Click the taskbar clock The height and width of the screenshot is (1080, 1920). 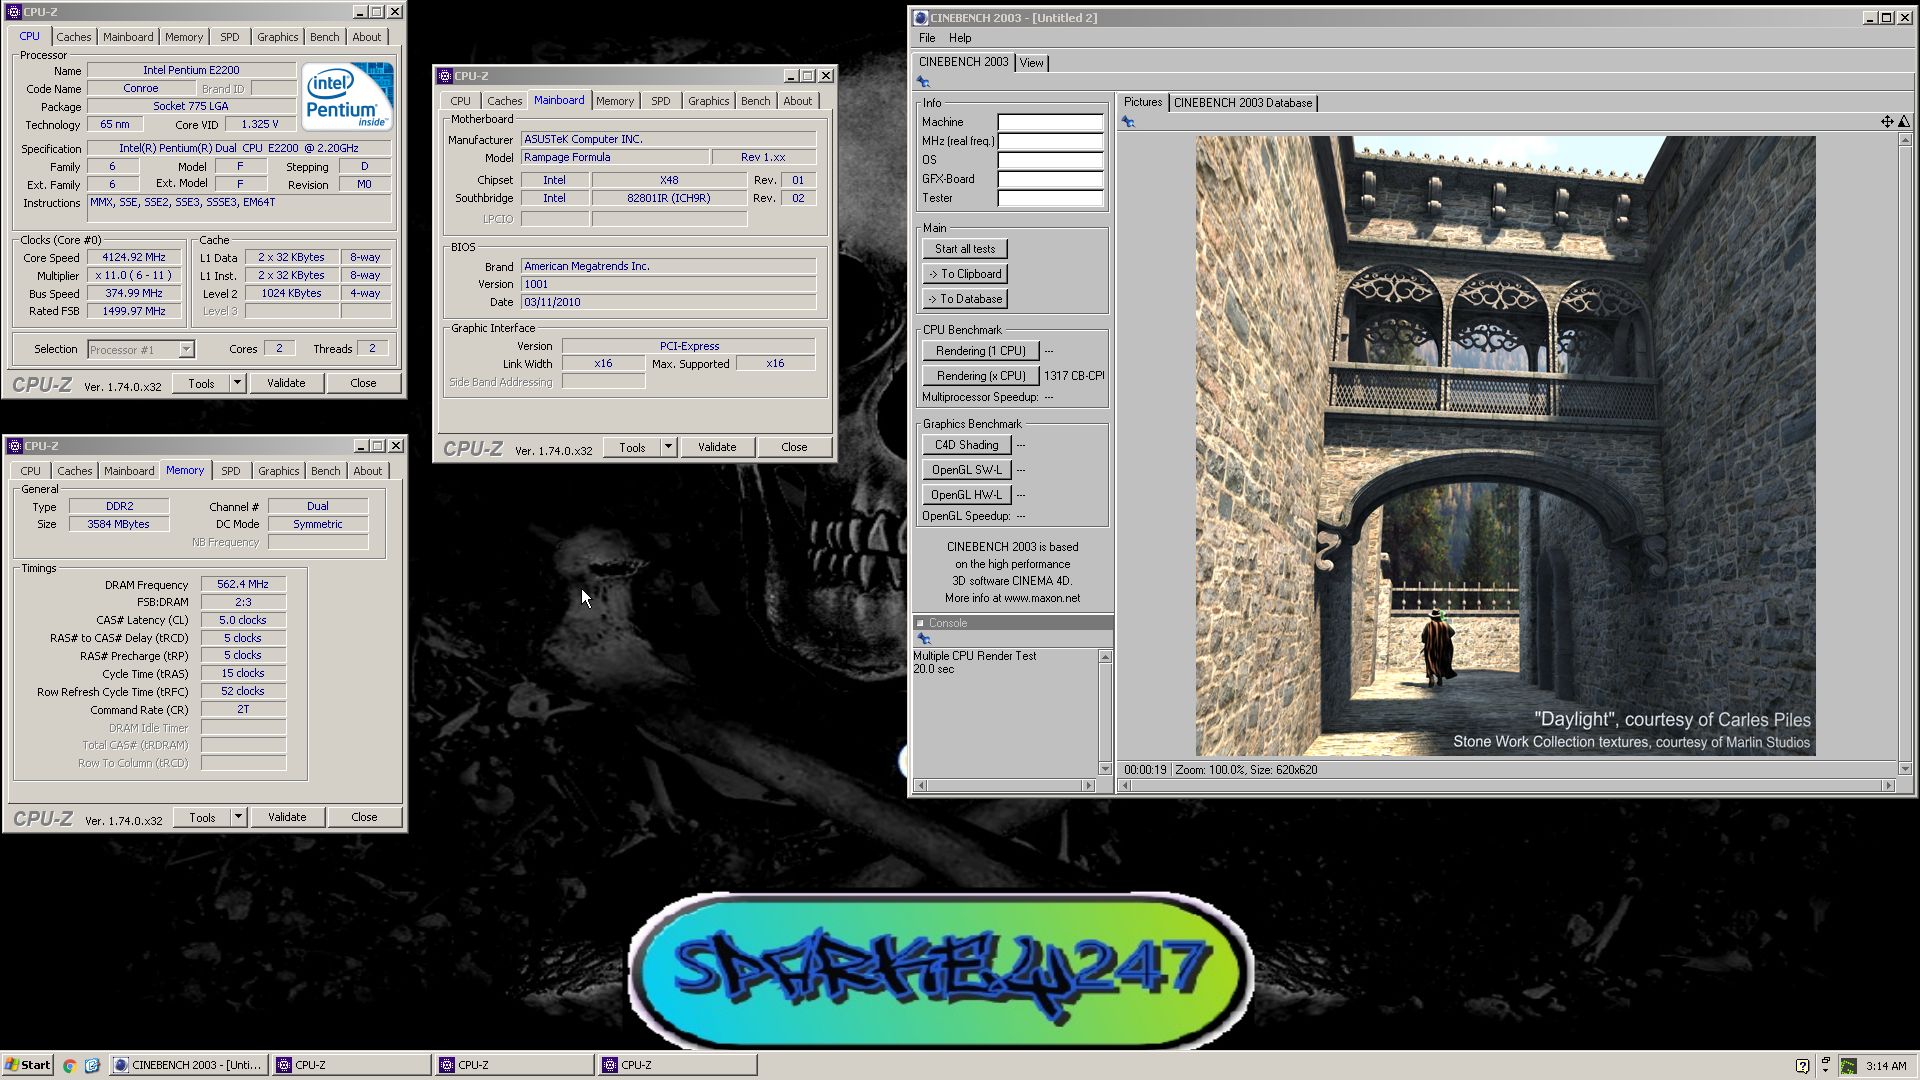[x=1886, y=1066]
